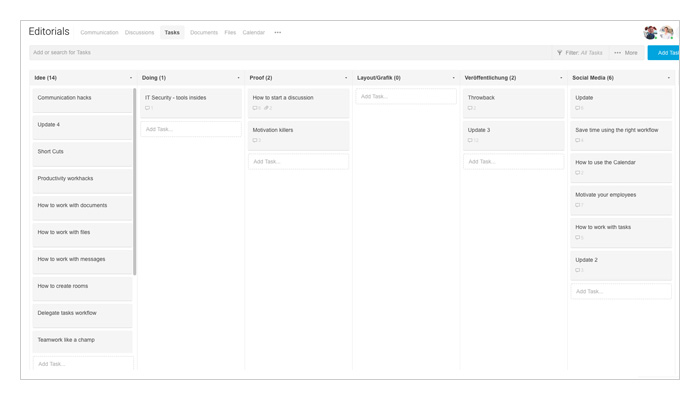Expand the Idee column menu arrow

131,78
